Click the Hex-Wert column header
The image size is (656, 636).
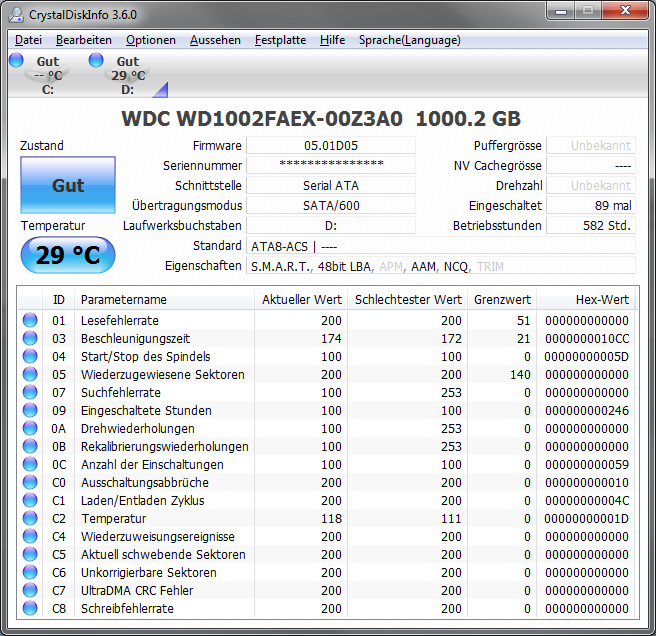click(586, 300)
